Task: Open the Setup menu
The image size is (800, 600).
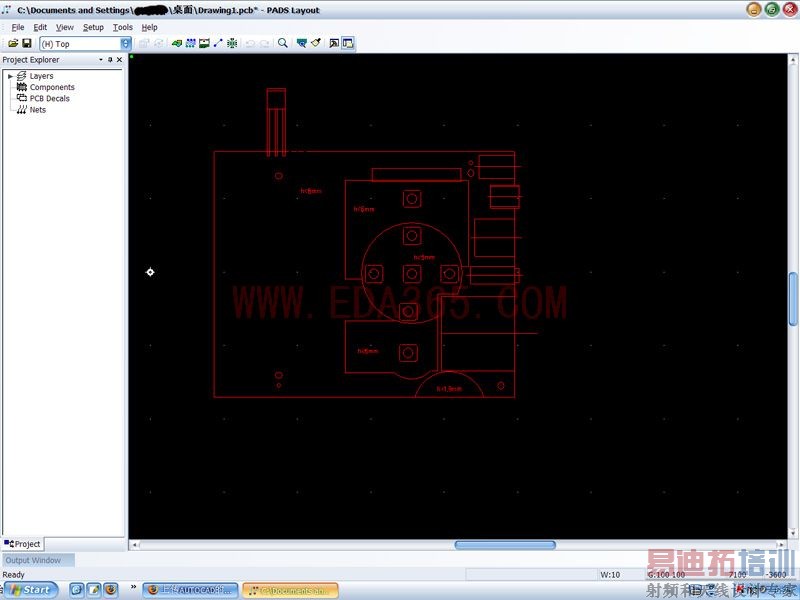Action: (93, 28)
